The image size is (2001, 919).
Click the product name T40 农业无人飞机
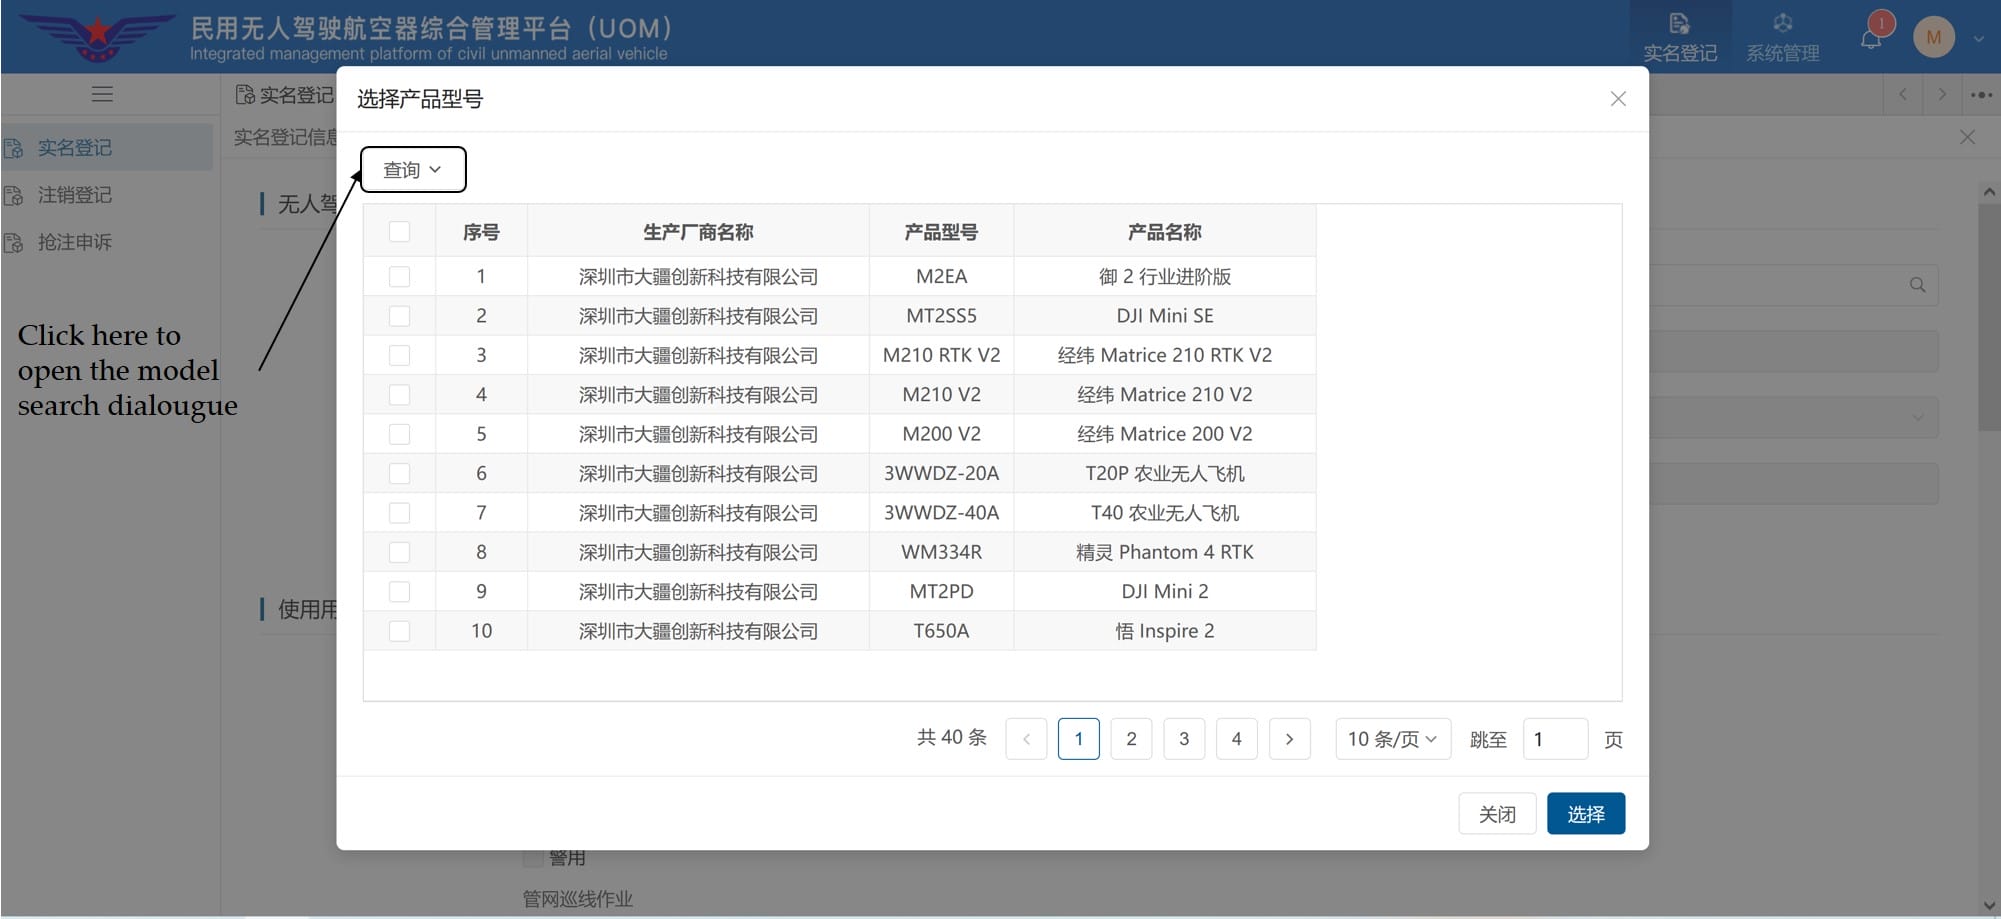point(1165,513)
